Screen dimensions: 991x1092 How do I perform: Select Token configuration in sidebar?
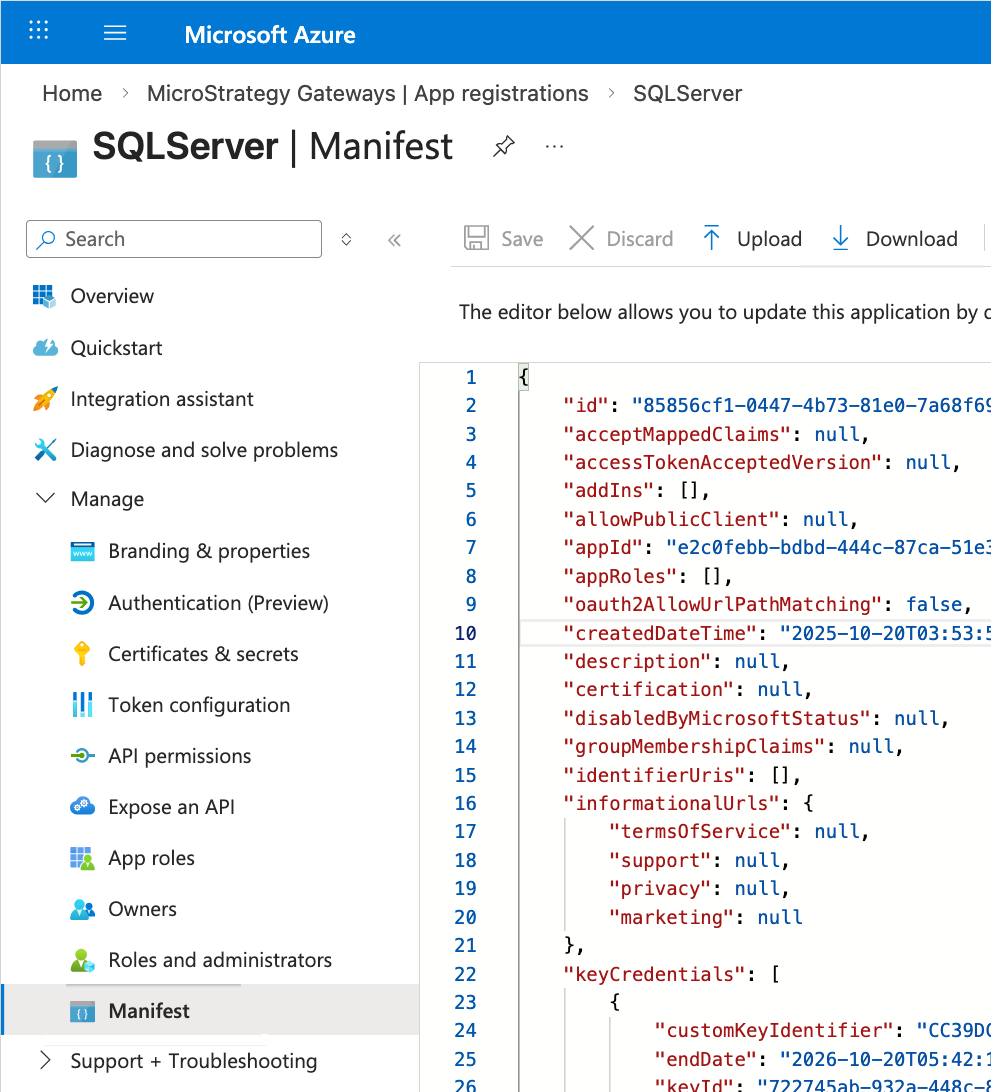(x=199, y=705)
